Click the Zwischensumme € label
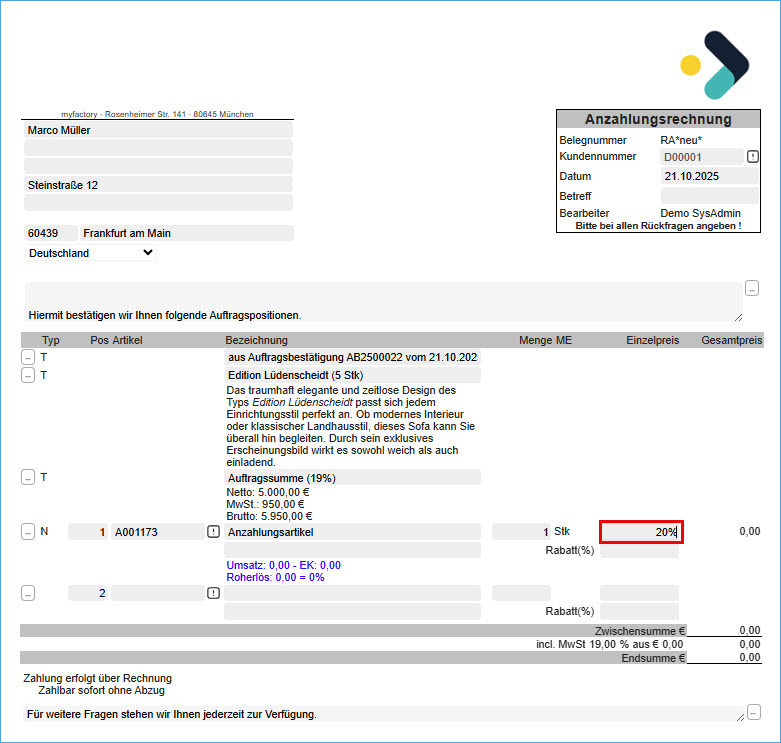Viewport: 781px width, 743px height. pyautogui.click(x=640, y=631)
